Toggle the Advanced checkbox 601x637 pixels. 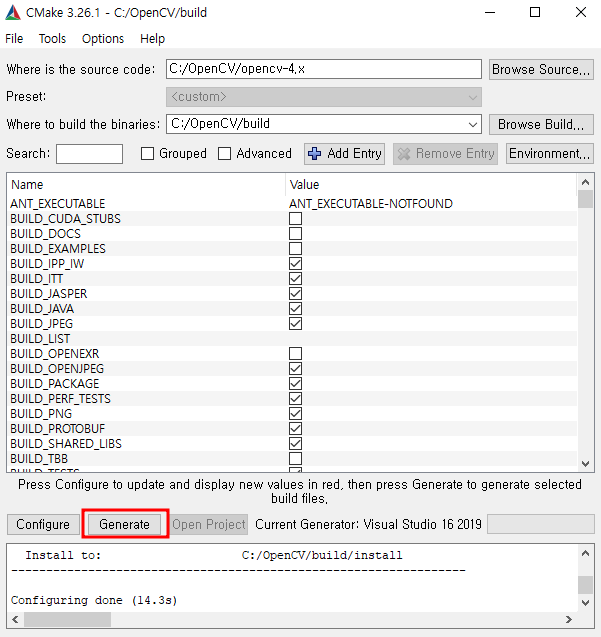pos(224,154)
